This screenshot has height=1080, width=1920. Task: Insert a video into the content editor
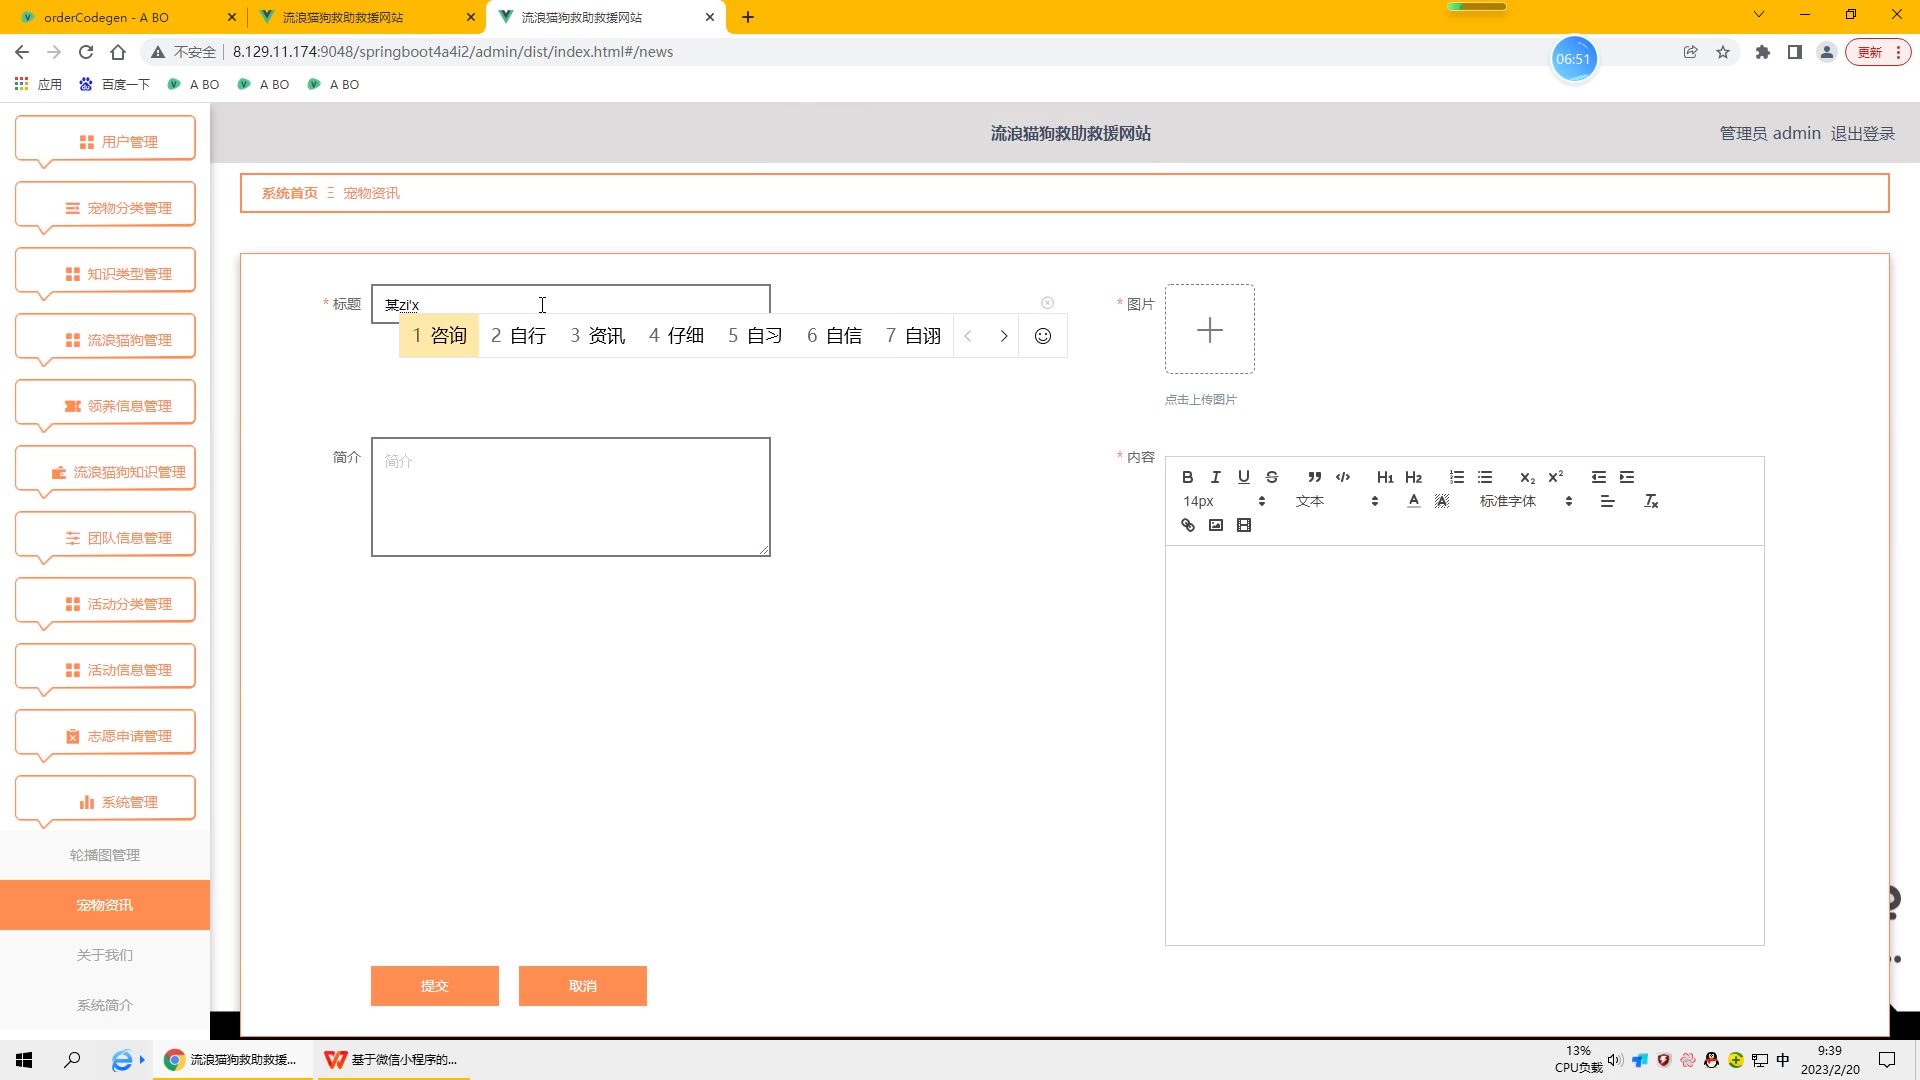point(1243,525)
